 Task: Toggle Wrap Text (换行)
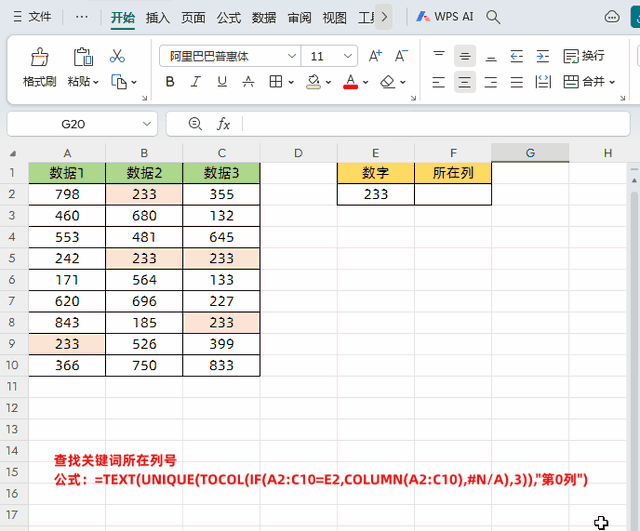pyautogui.click(x=584, y=56)
